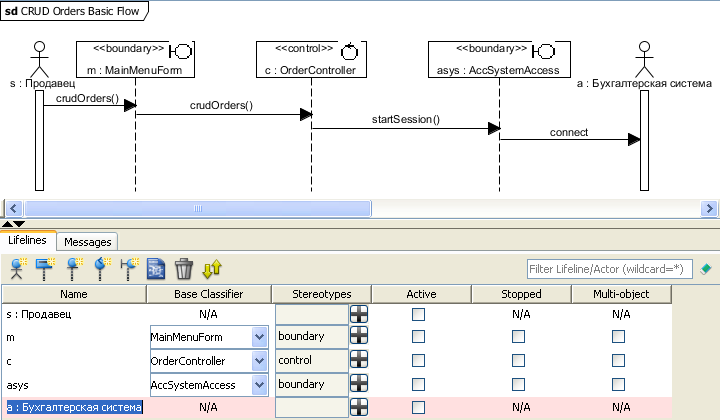Select the 'startSession()' message label

[405, 119]
